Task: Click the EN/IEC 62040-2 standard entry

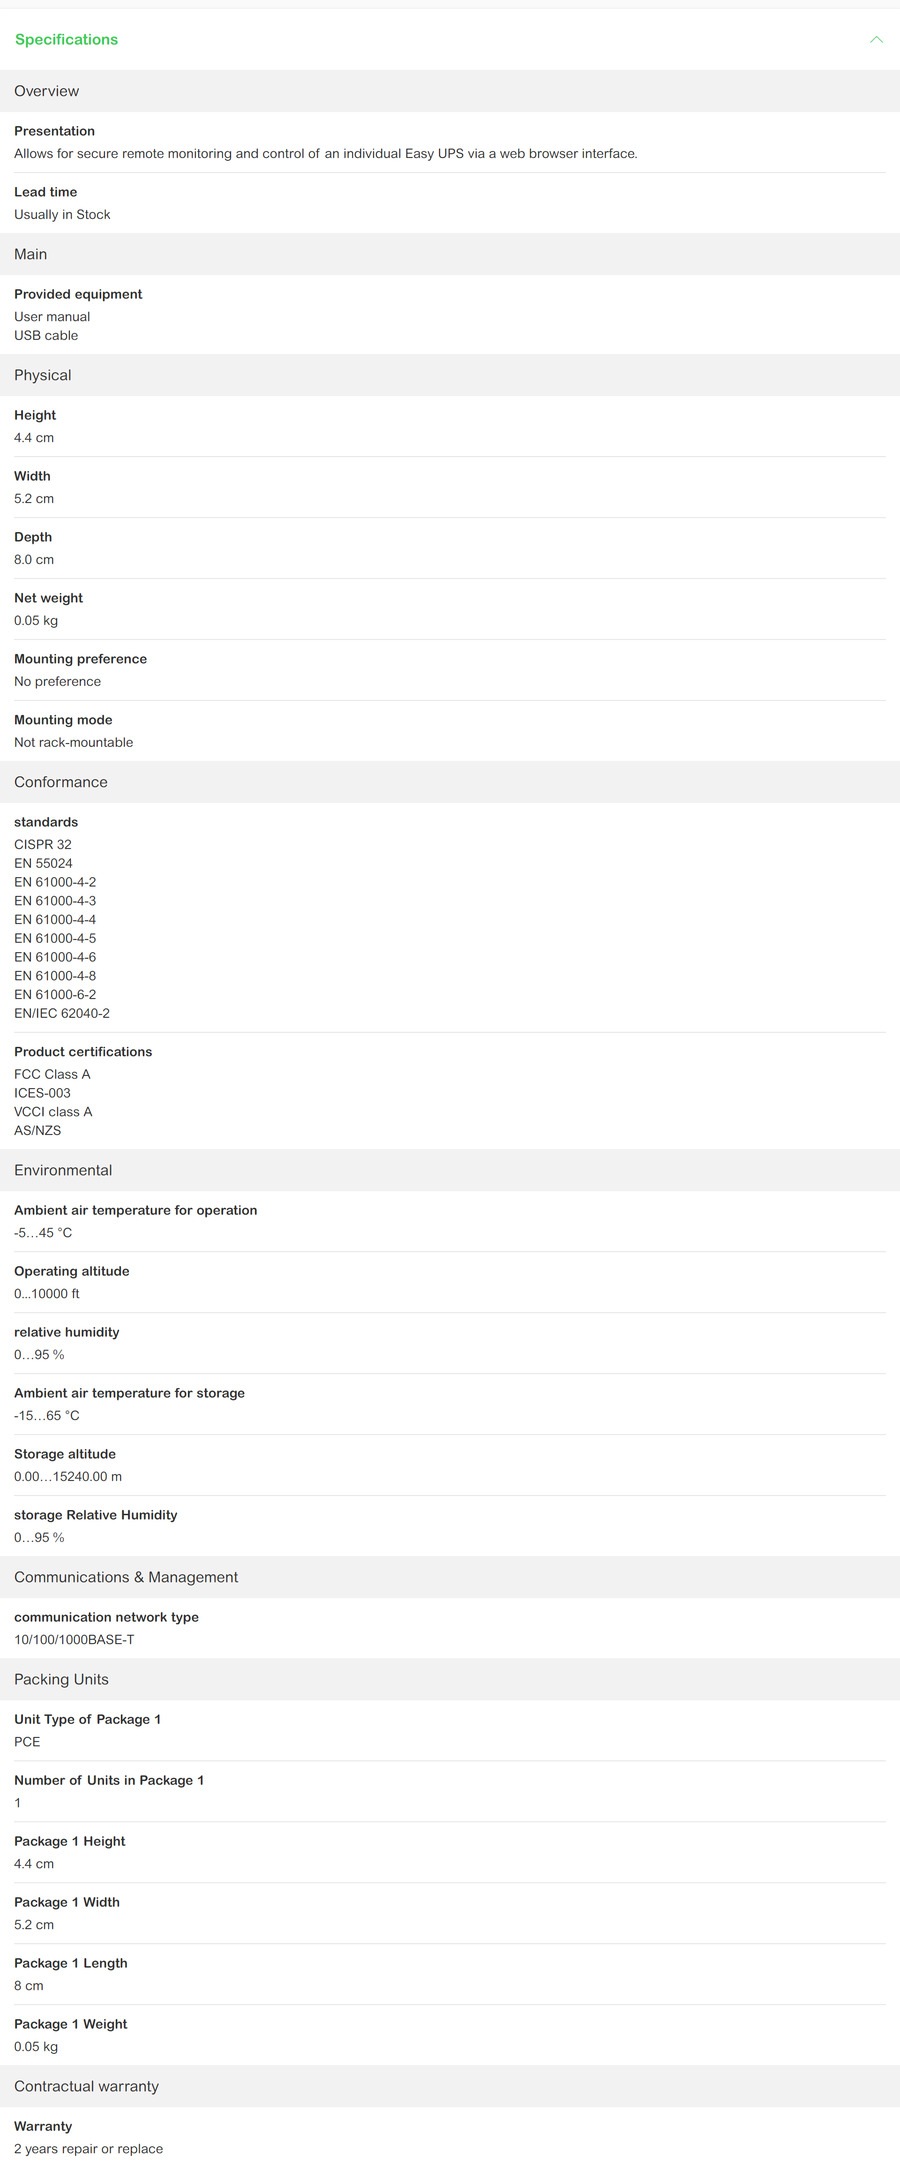Action: [x=62, y=1013]
